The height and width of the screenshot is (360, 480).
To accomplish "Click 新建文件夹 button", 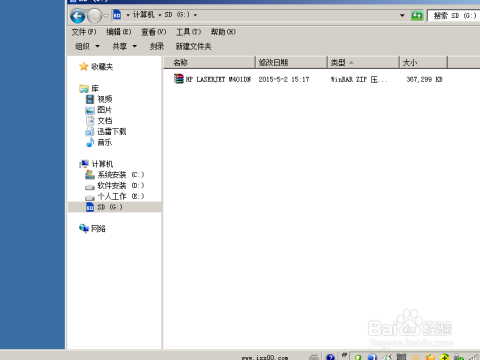I will (194, 46).
